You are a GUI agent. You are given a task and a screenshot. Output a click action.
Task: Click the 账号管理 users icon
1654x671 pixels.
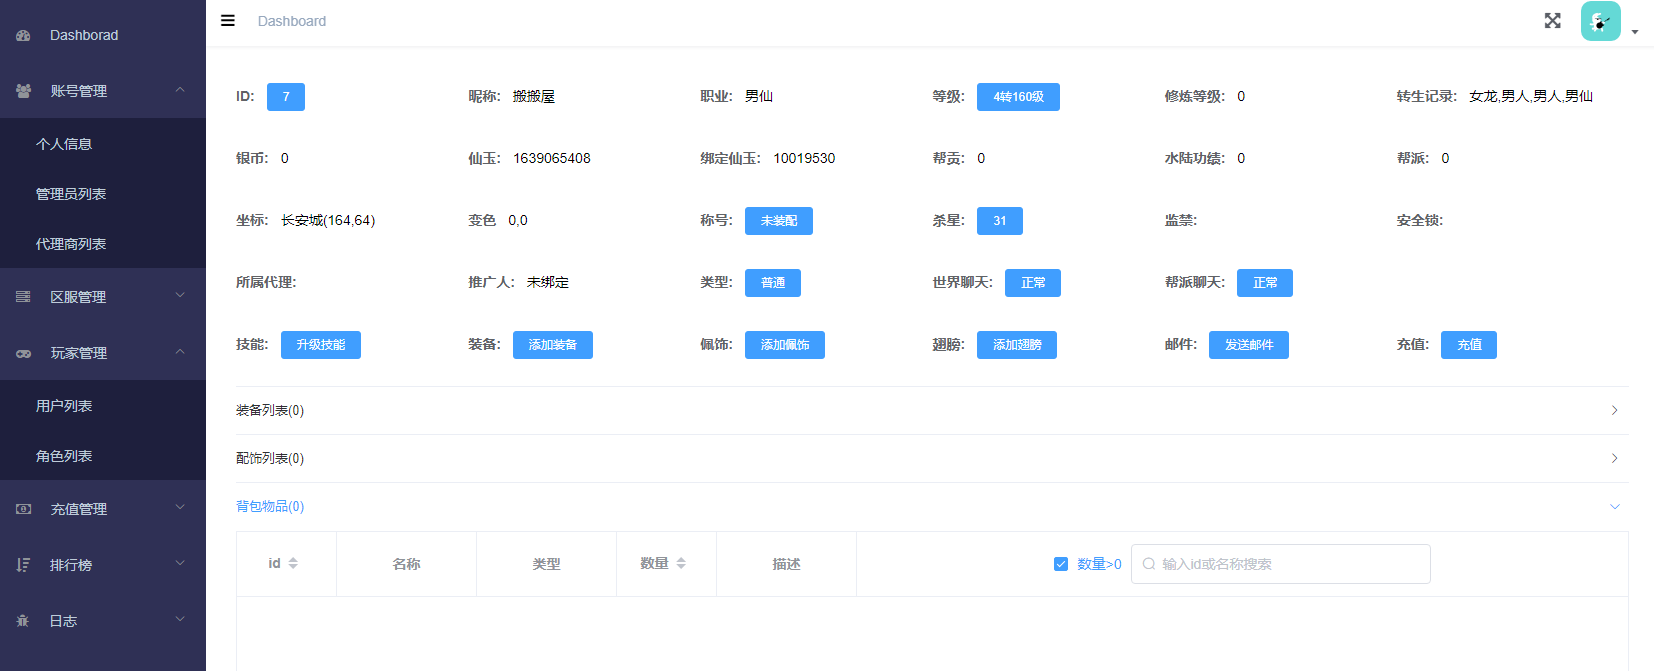pos(23,91)
